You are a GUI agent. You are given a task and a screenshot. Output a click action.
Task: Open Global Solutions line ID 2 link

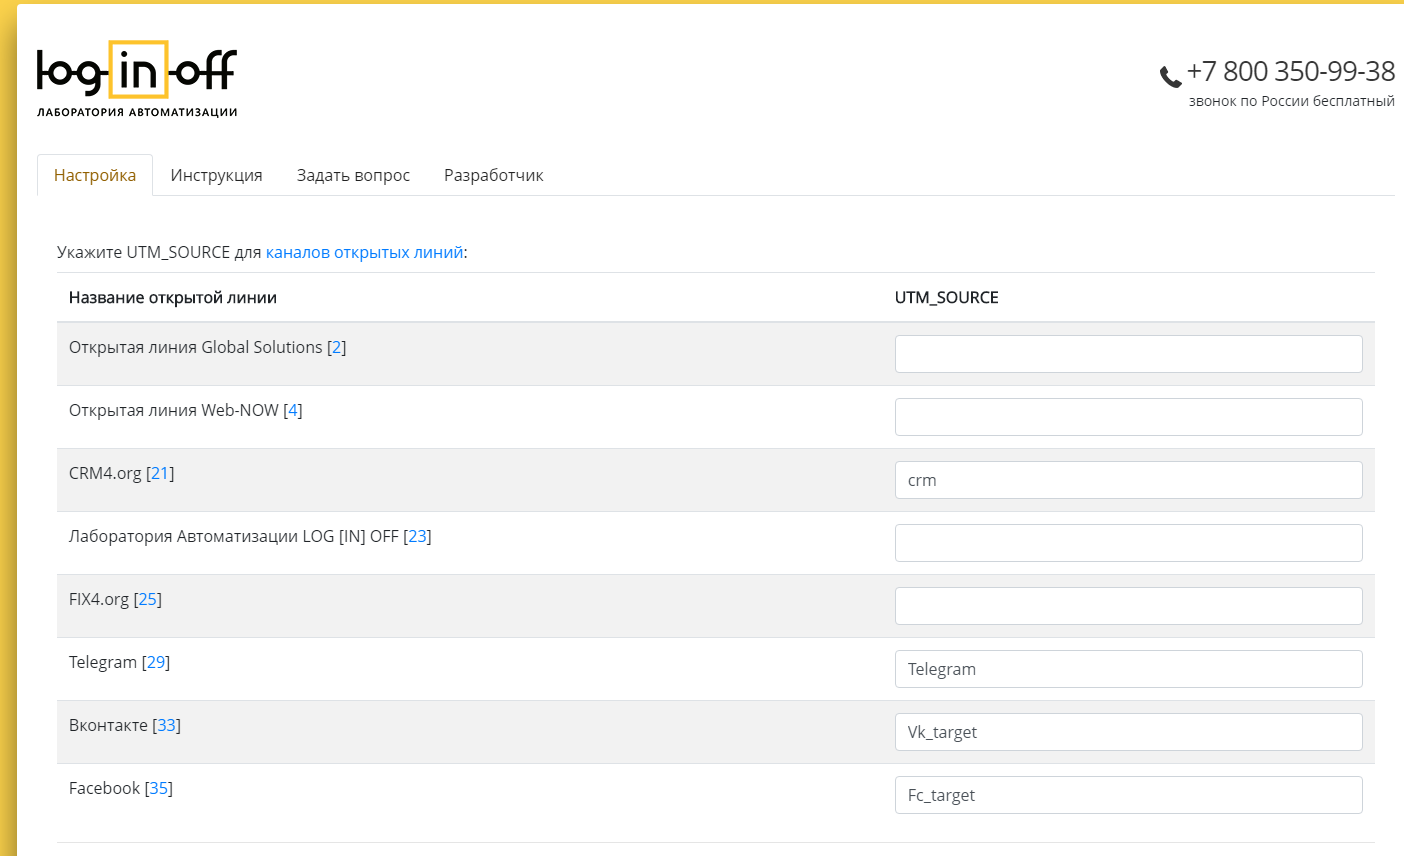[337, 347]
